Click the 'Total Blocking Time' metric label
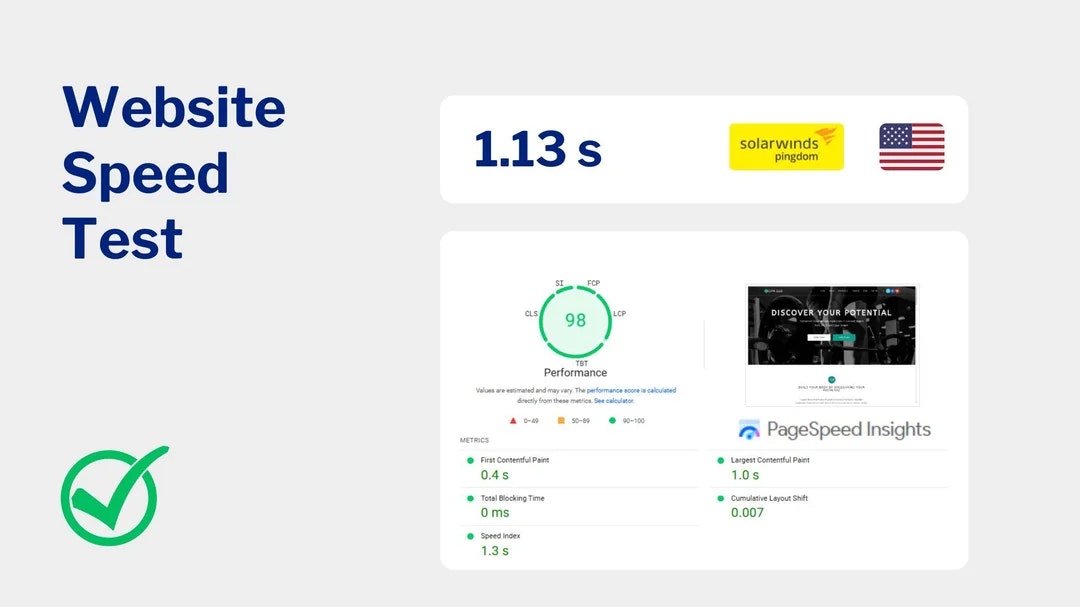The height and width of the screenshot is (607, 1080). pyautogui.click(x=512, y=498)
